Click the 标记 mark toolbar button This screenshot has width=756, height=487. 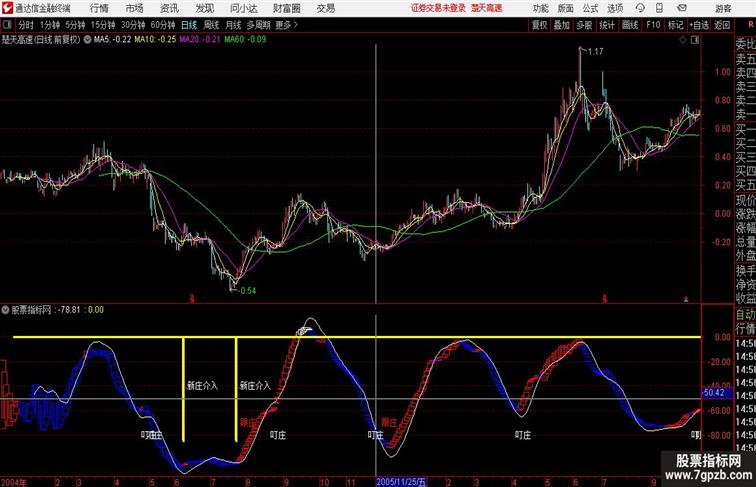coord(675,25)
